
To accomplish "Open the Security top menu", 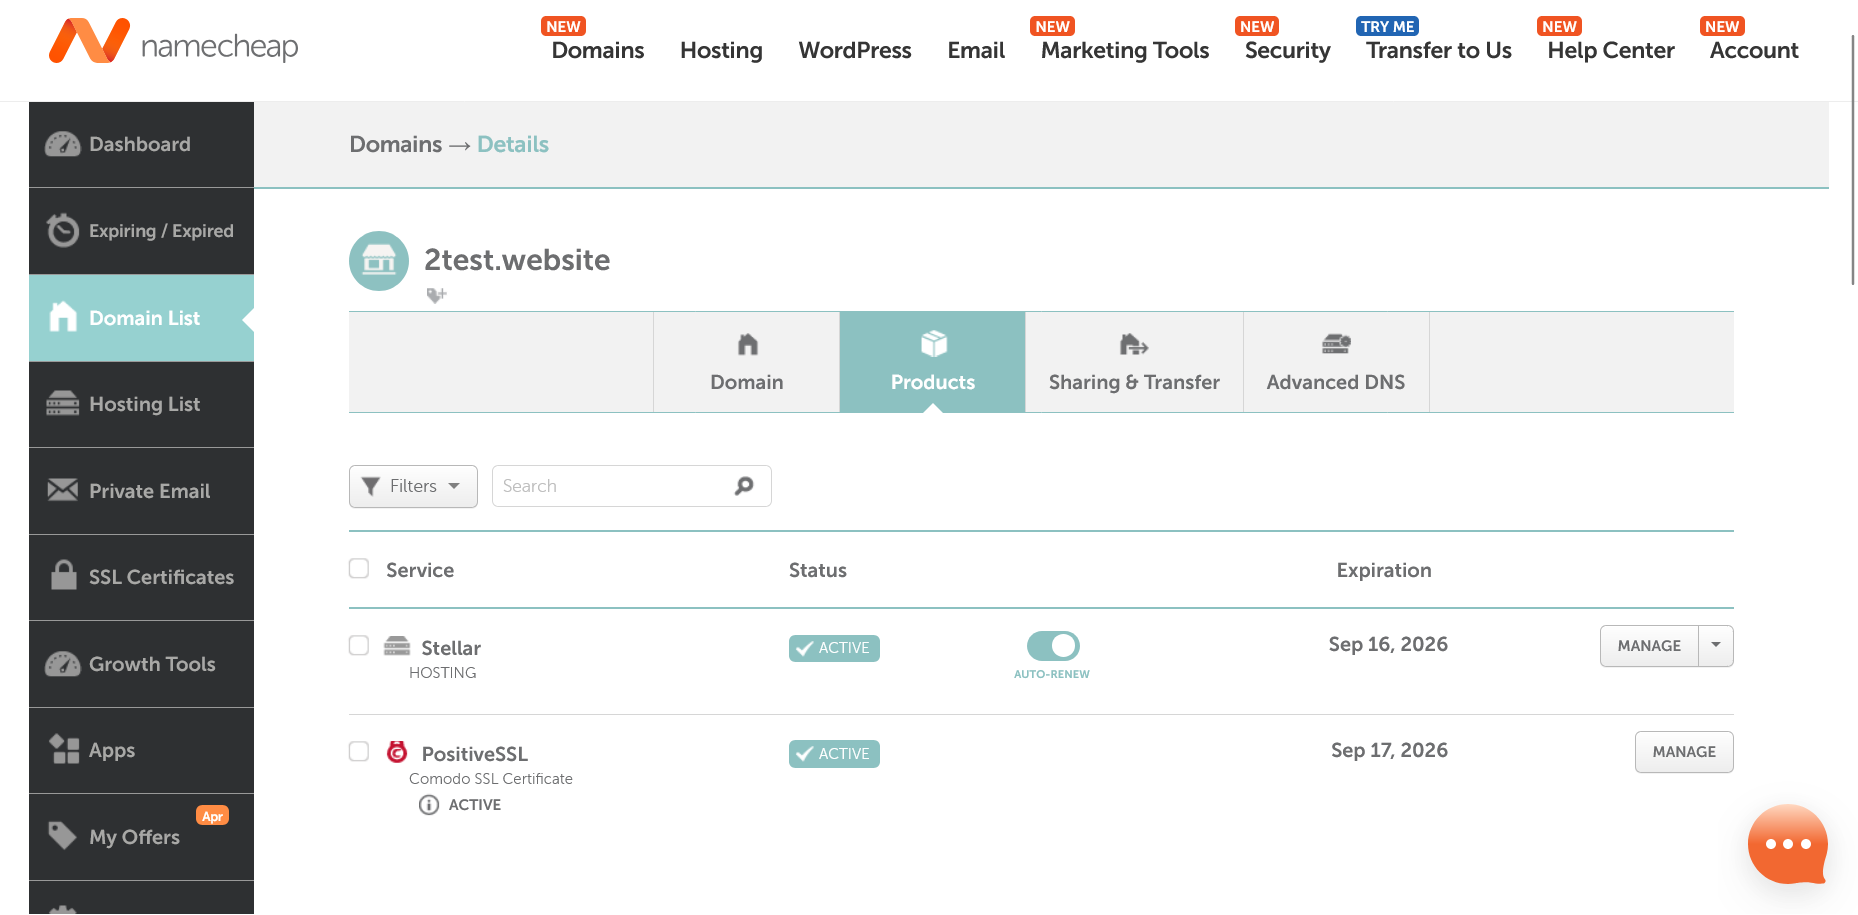I will click(1287, 50).
